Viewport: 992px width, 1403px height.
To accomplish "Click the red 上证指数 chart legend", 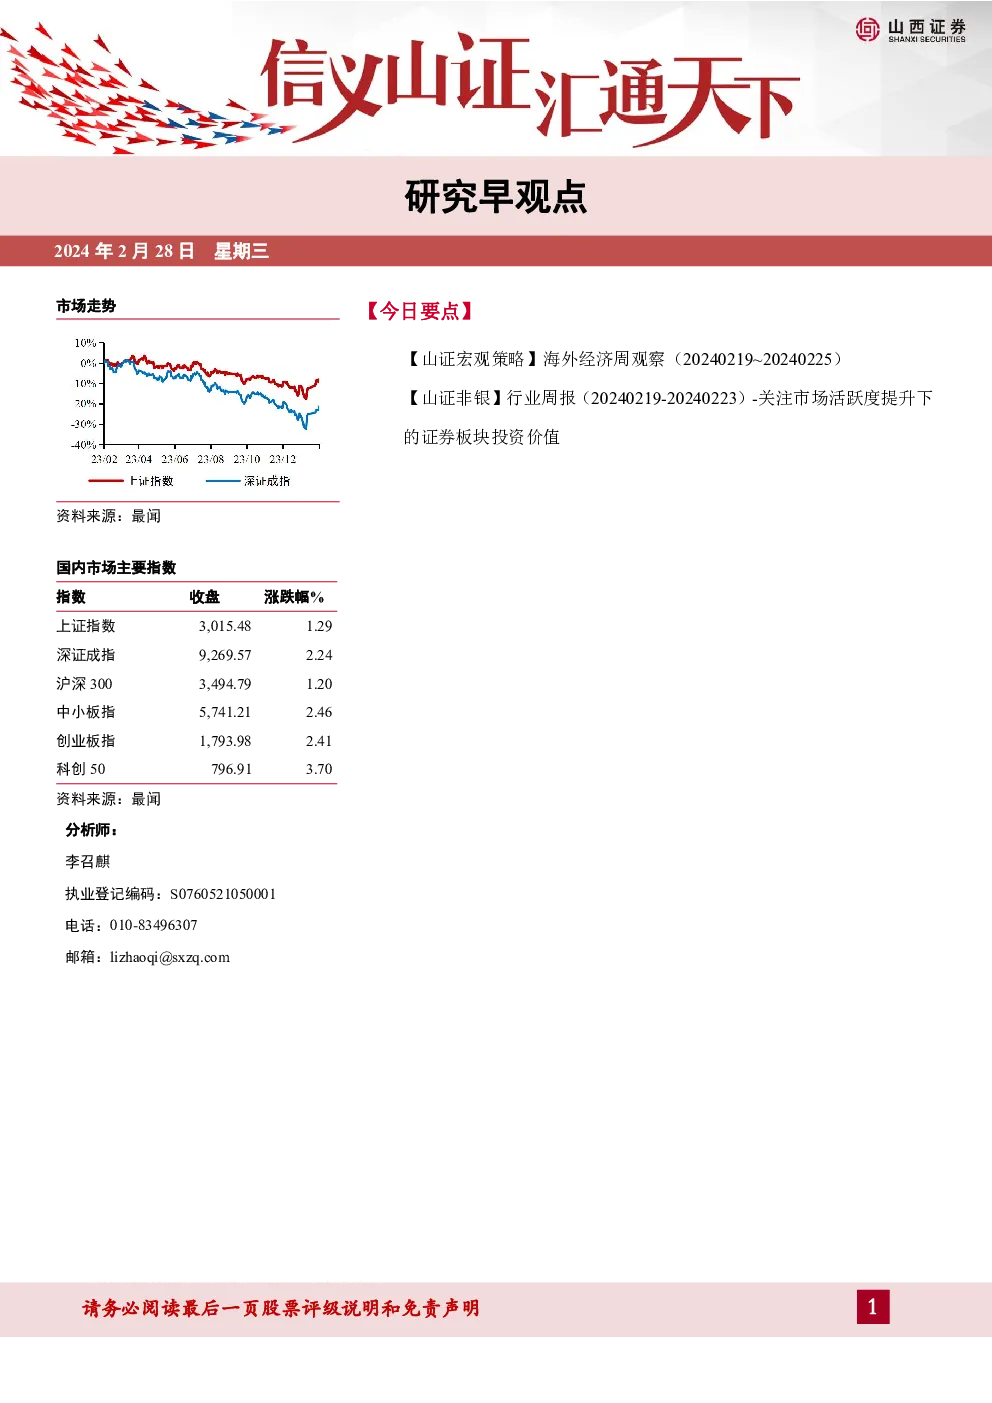I will [x=131, y=481].
